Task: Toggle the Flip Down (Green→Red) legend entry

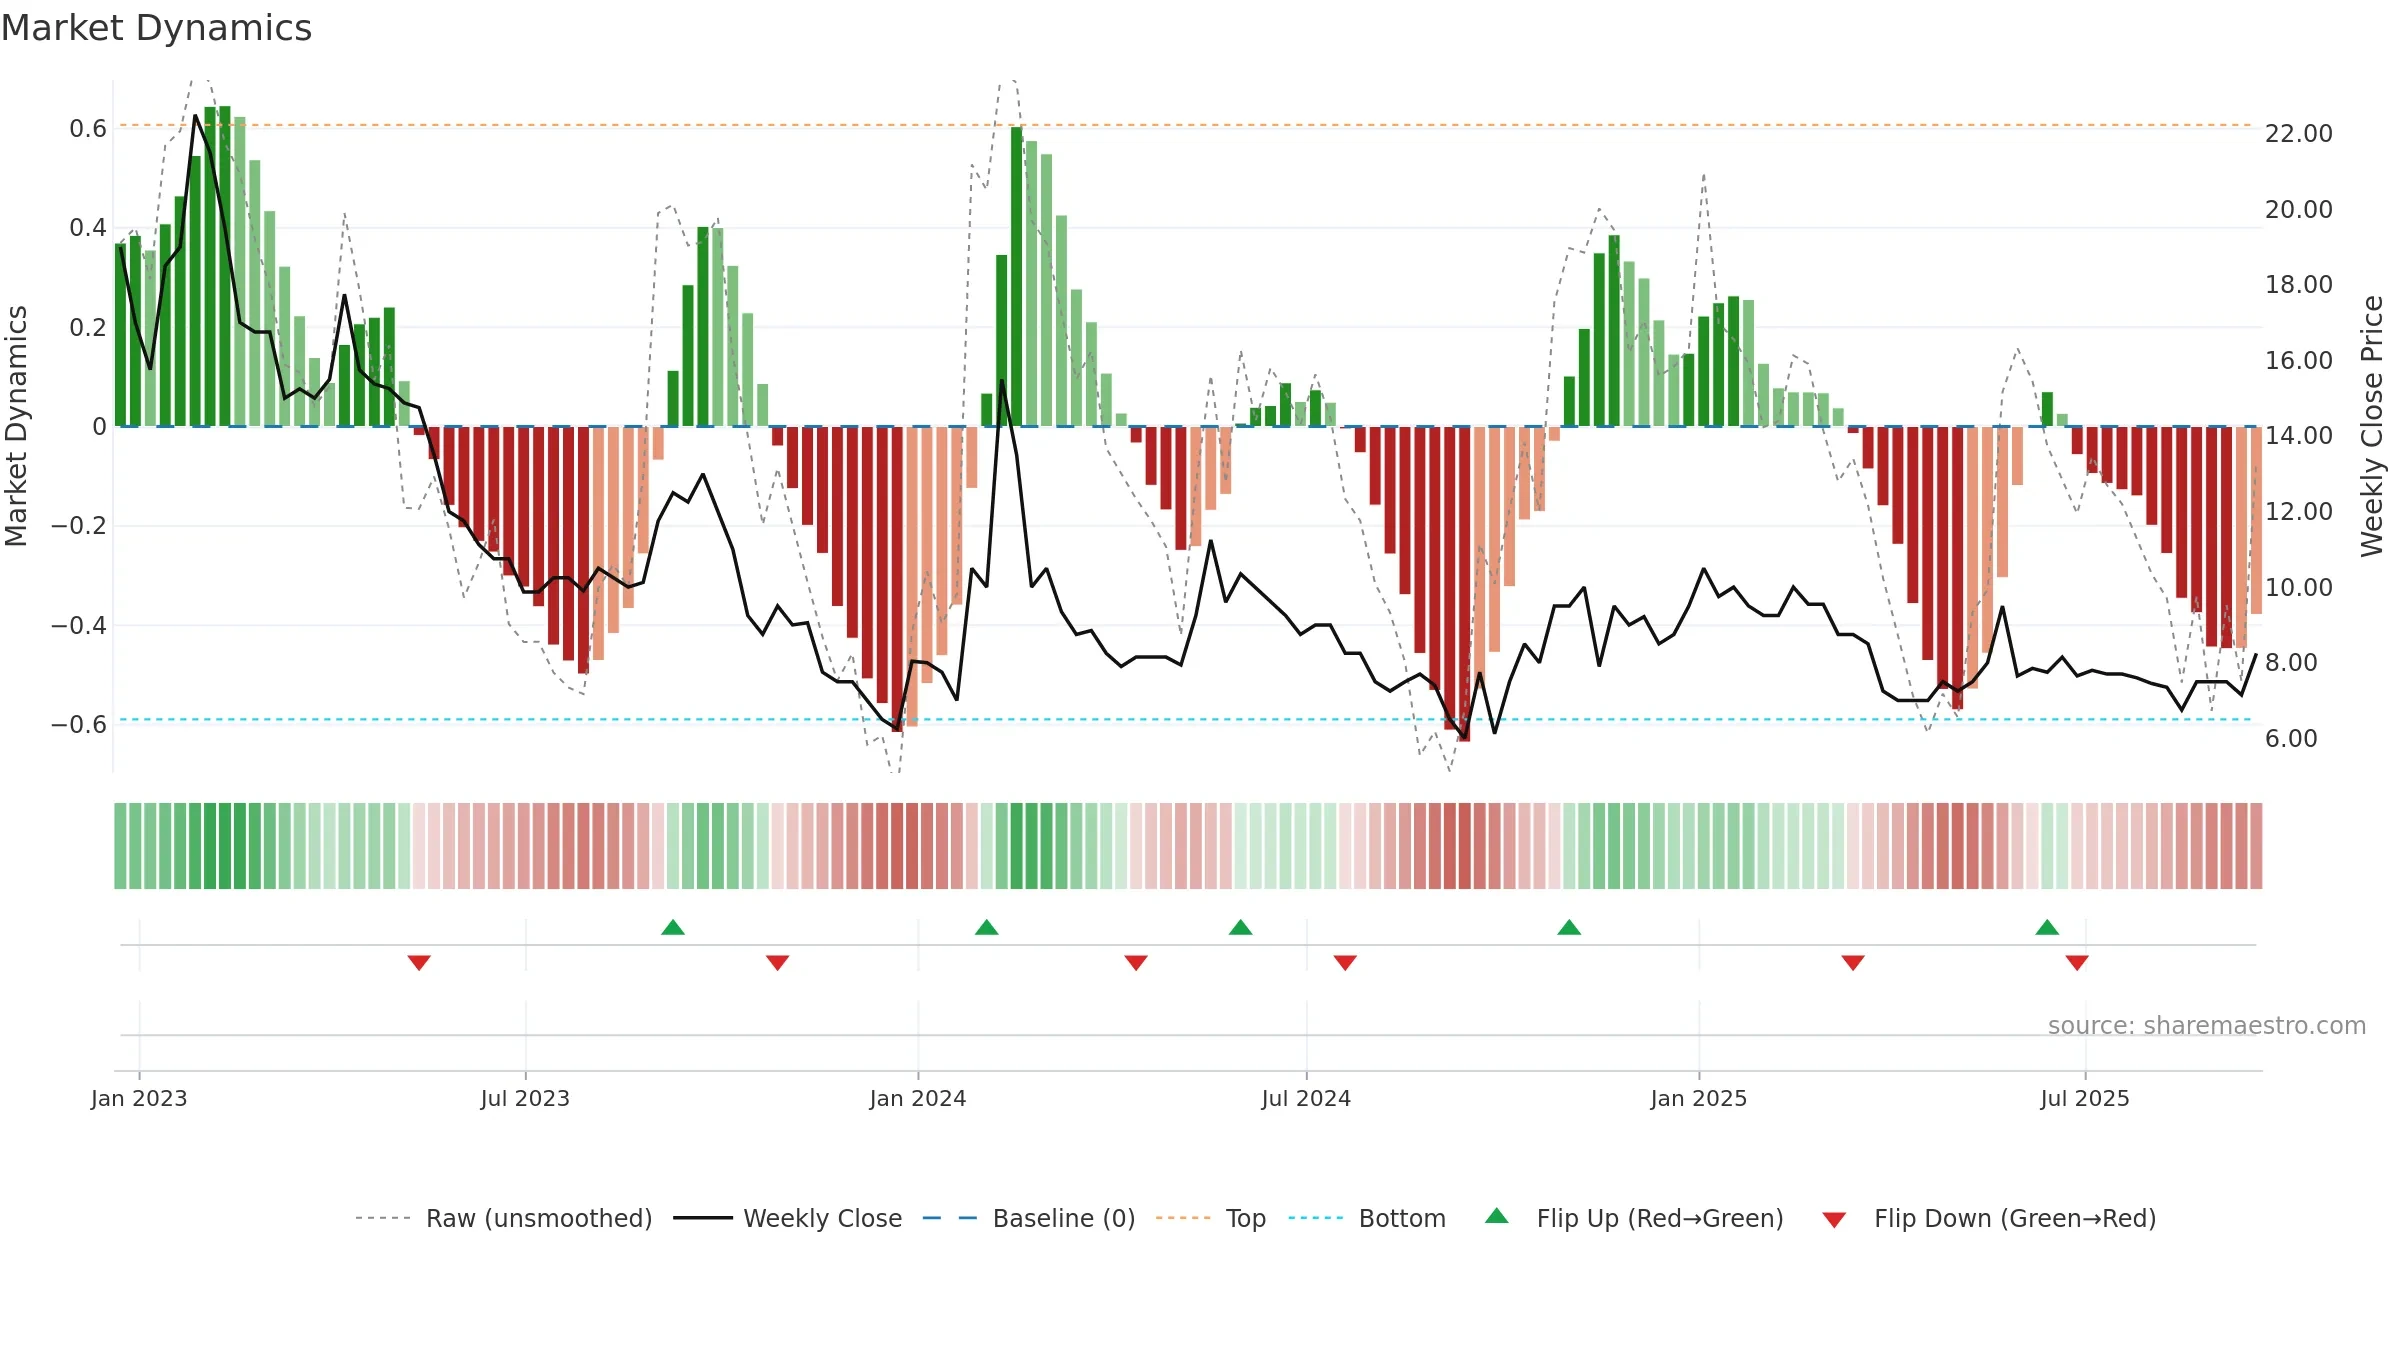Action: click(x=1989, y=1218)
